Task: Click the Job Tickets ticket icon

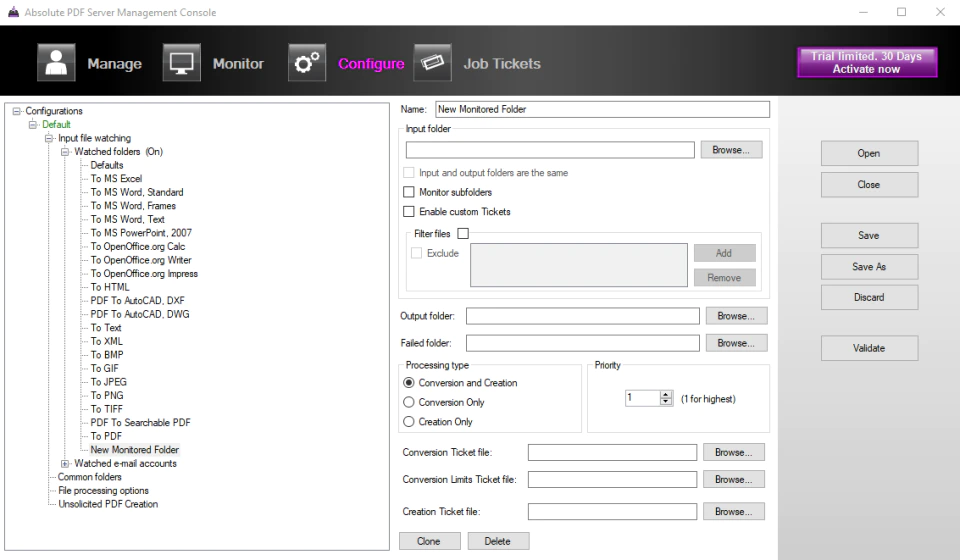Action: [432, 62]
